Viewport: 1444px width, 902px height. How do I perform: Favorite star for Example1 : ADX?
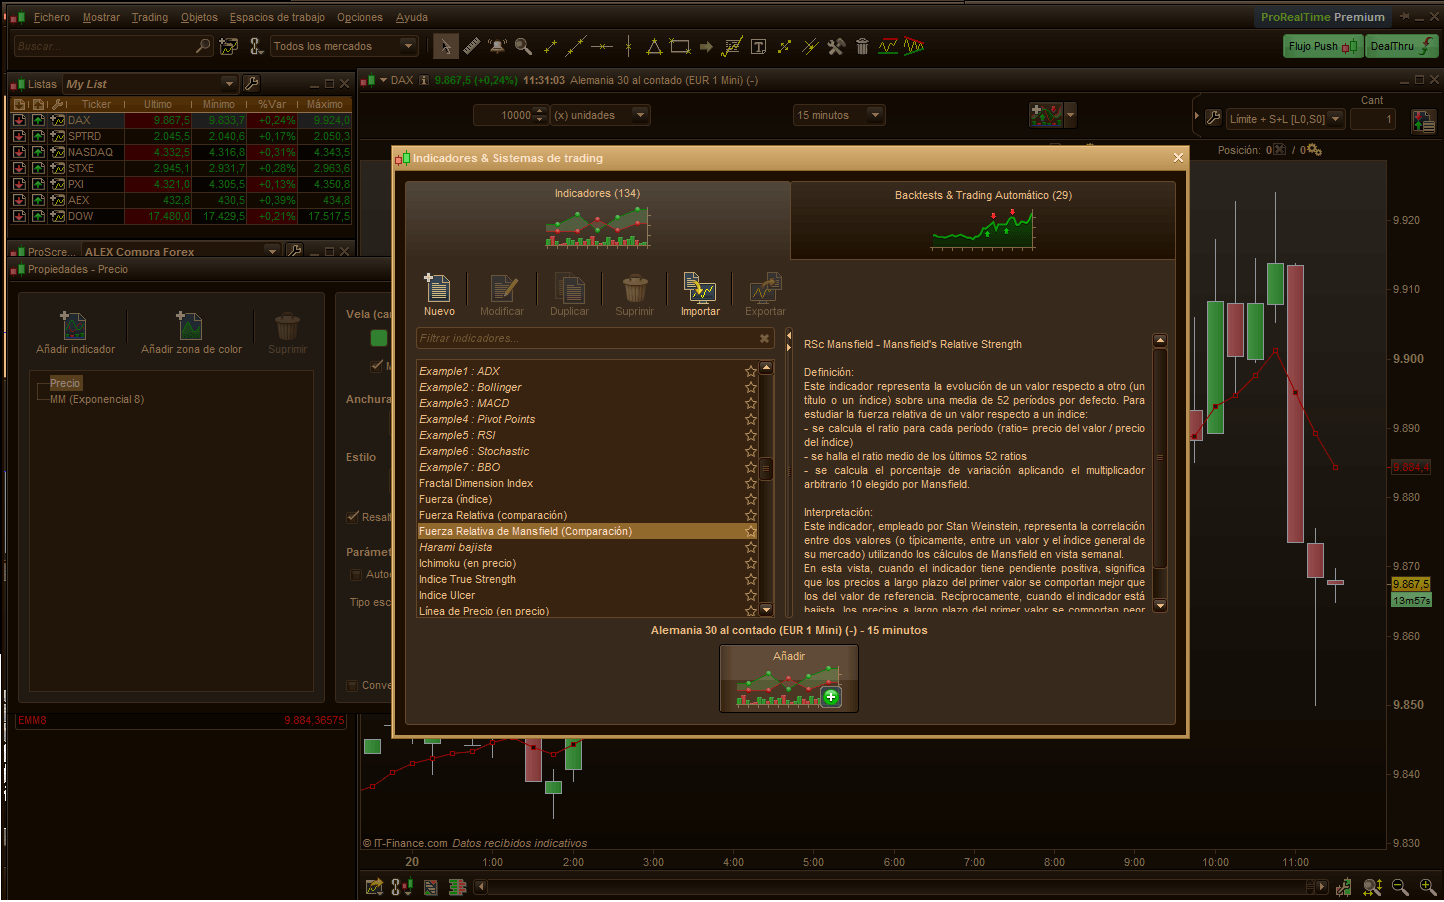(751, 371)
